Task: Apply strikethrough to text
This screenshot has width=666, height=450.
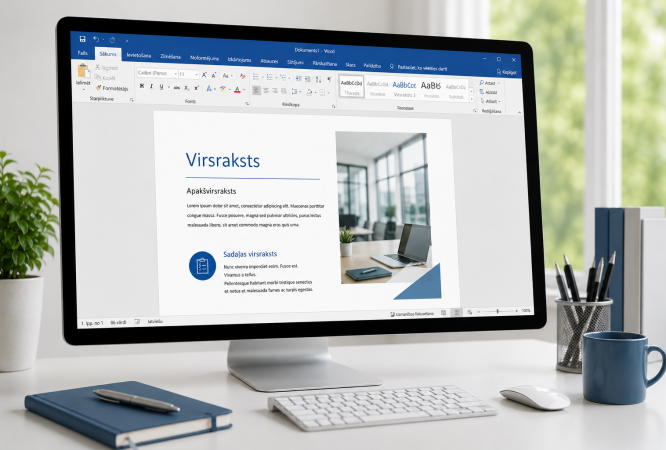Action: [176, 87]
